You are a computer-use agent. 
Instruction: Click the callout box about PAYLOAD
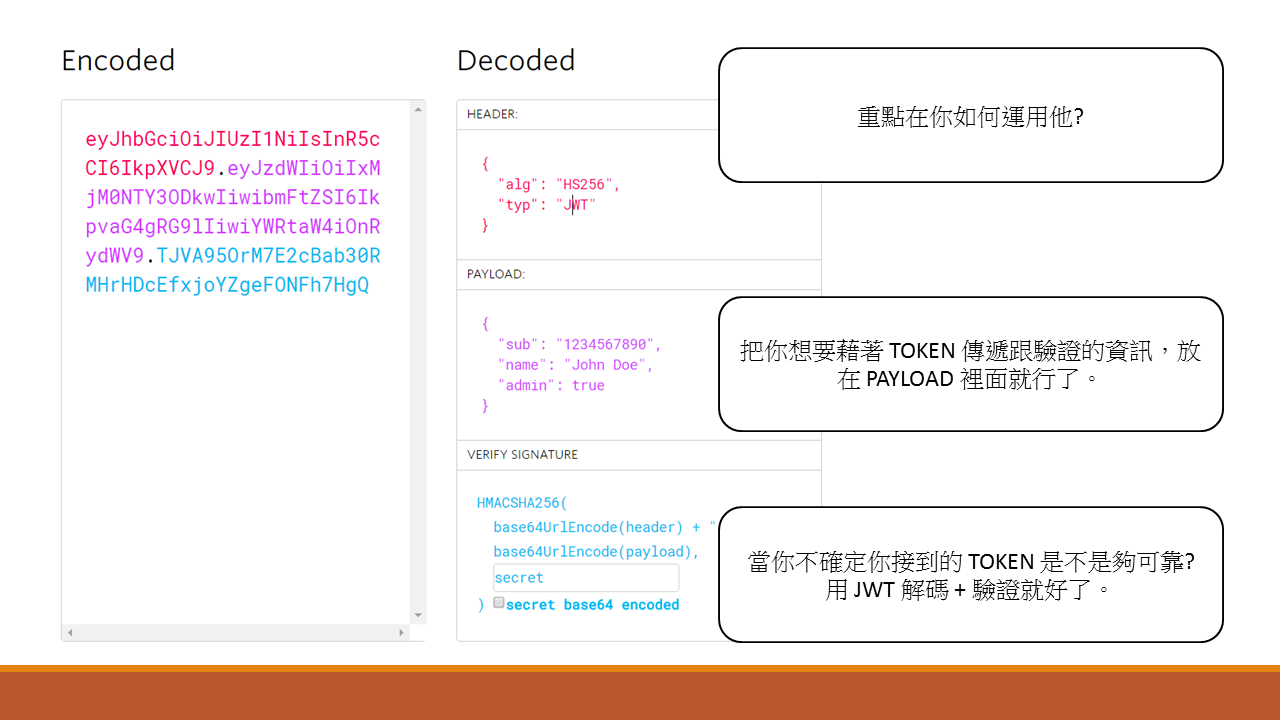point(970,364)
